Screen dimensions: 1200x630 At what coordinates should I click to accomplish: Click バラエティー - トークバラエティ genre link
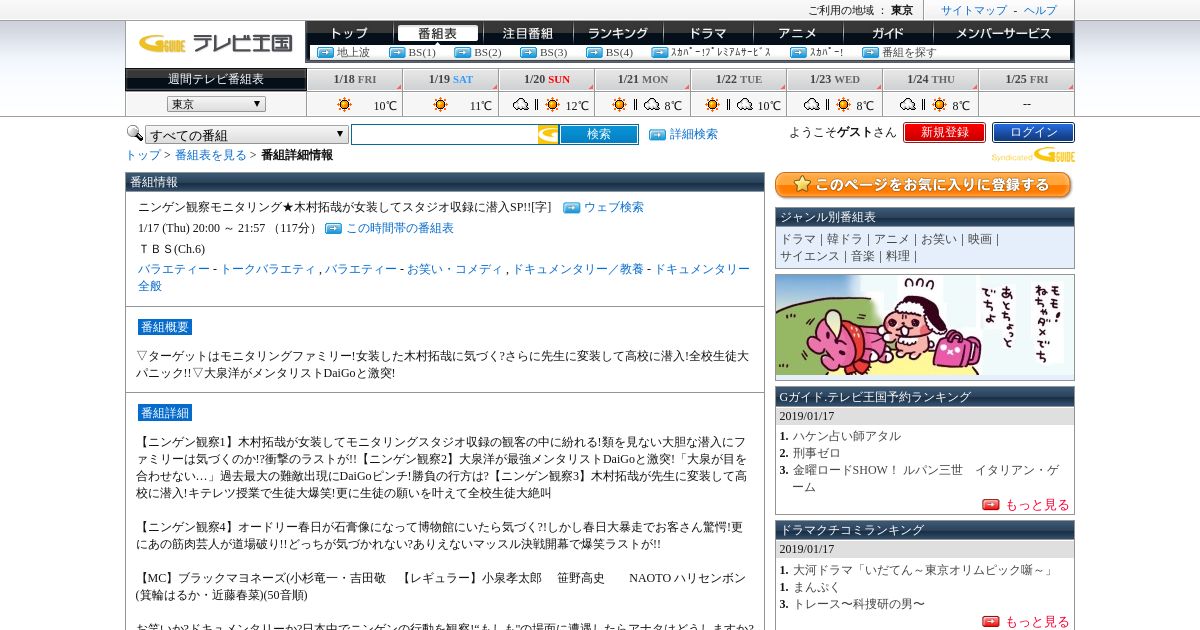[227, 269]
